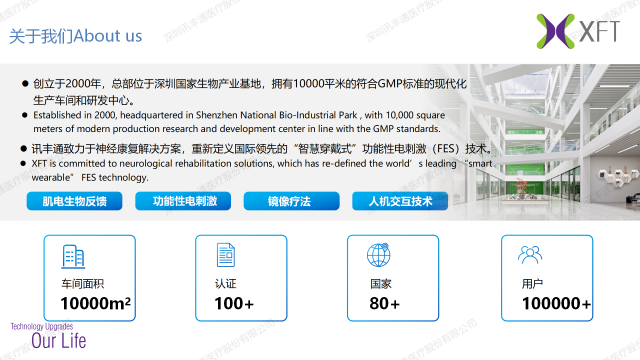Viewport: 640px width, 360px height.
Task: Select the 人机交互技术 button
Action: pyautogui.click(x=400, y=201)
